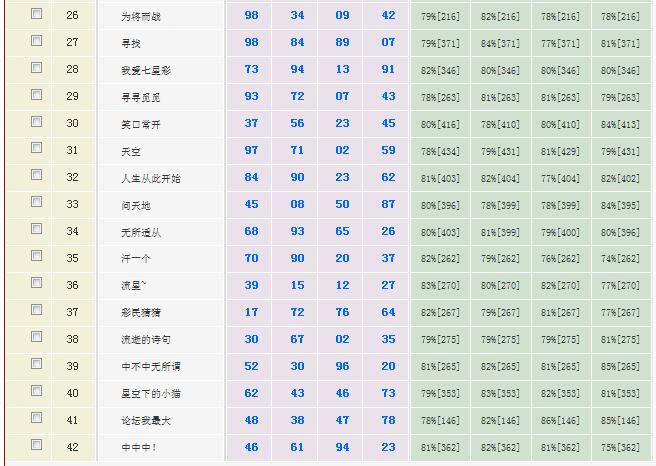The height and width of the screenshot is (466, 656).
Task: Toggle the checkbox beside row 39
Action: click(x=37, y=365)
